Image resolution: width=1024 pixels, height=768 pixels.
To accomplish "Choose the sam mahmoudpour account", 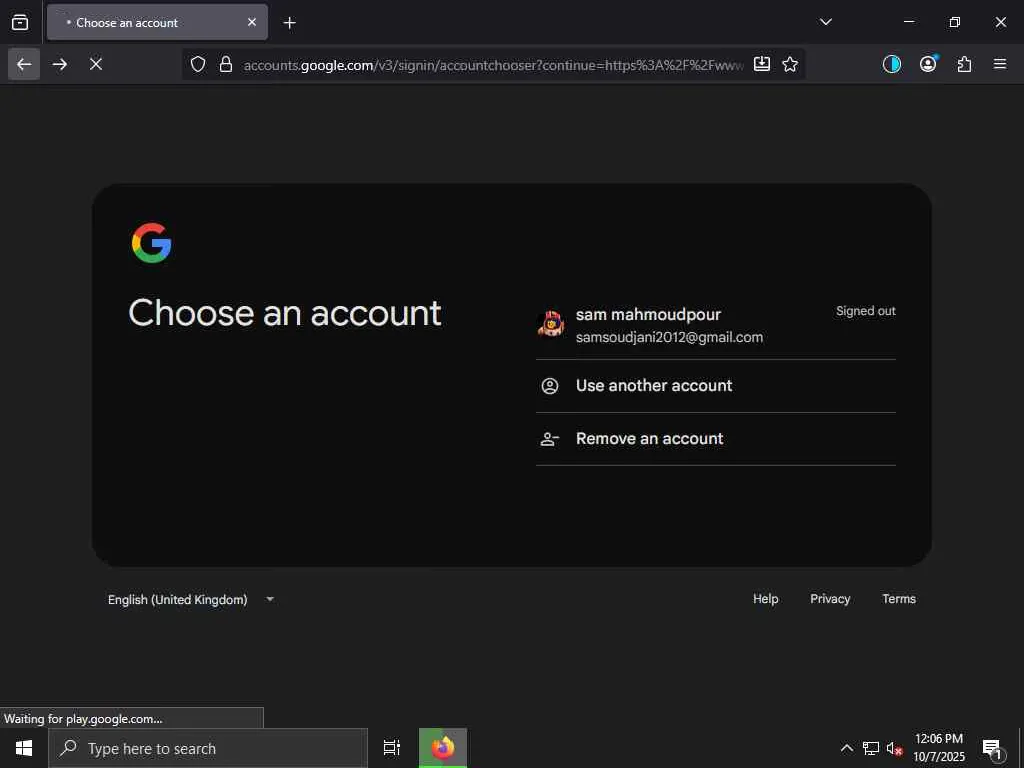I will [716, 325].
